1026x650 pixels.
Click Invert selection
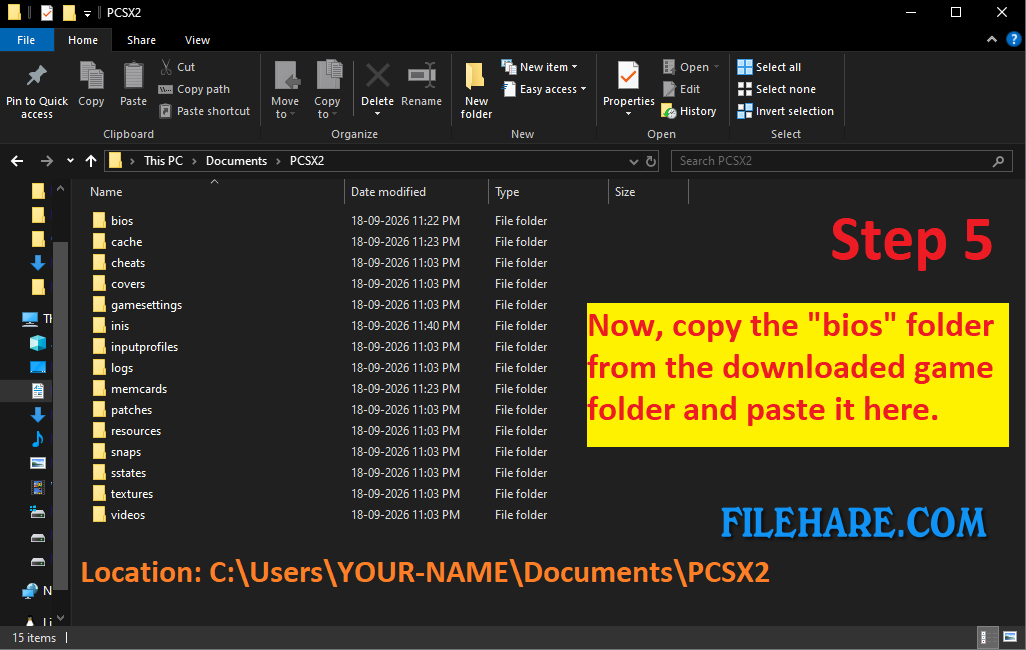click(x=785, y=111)
